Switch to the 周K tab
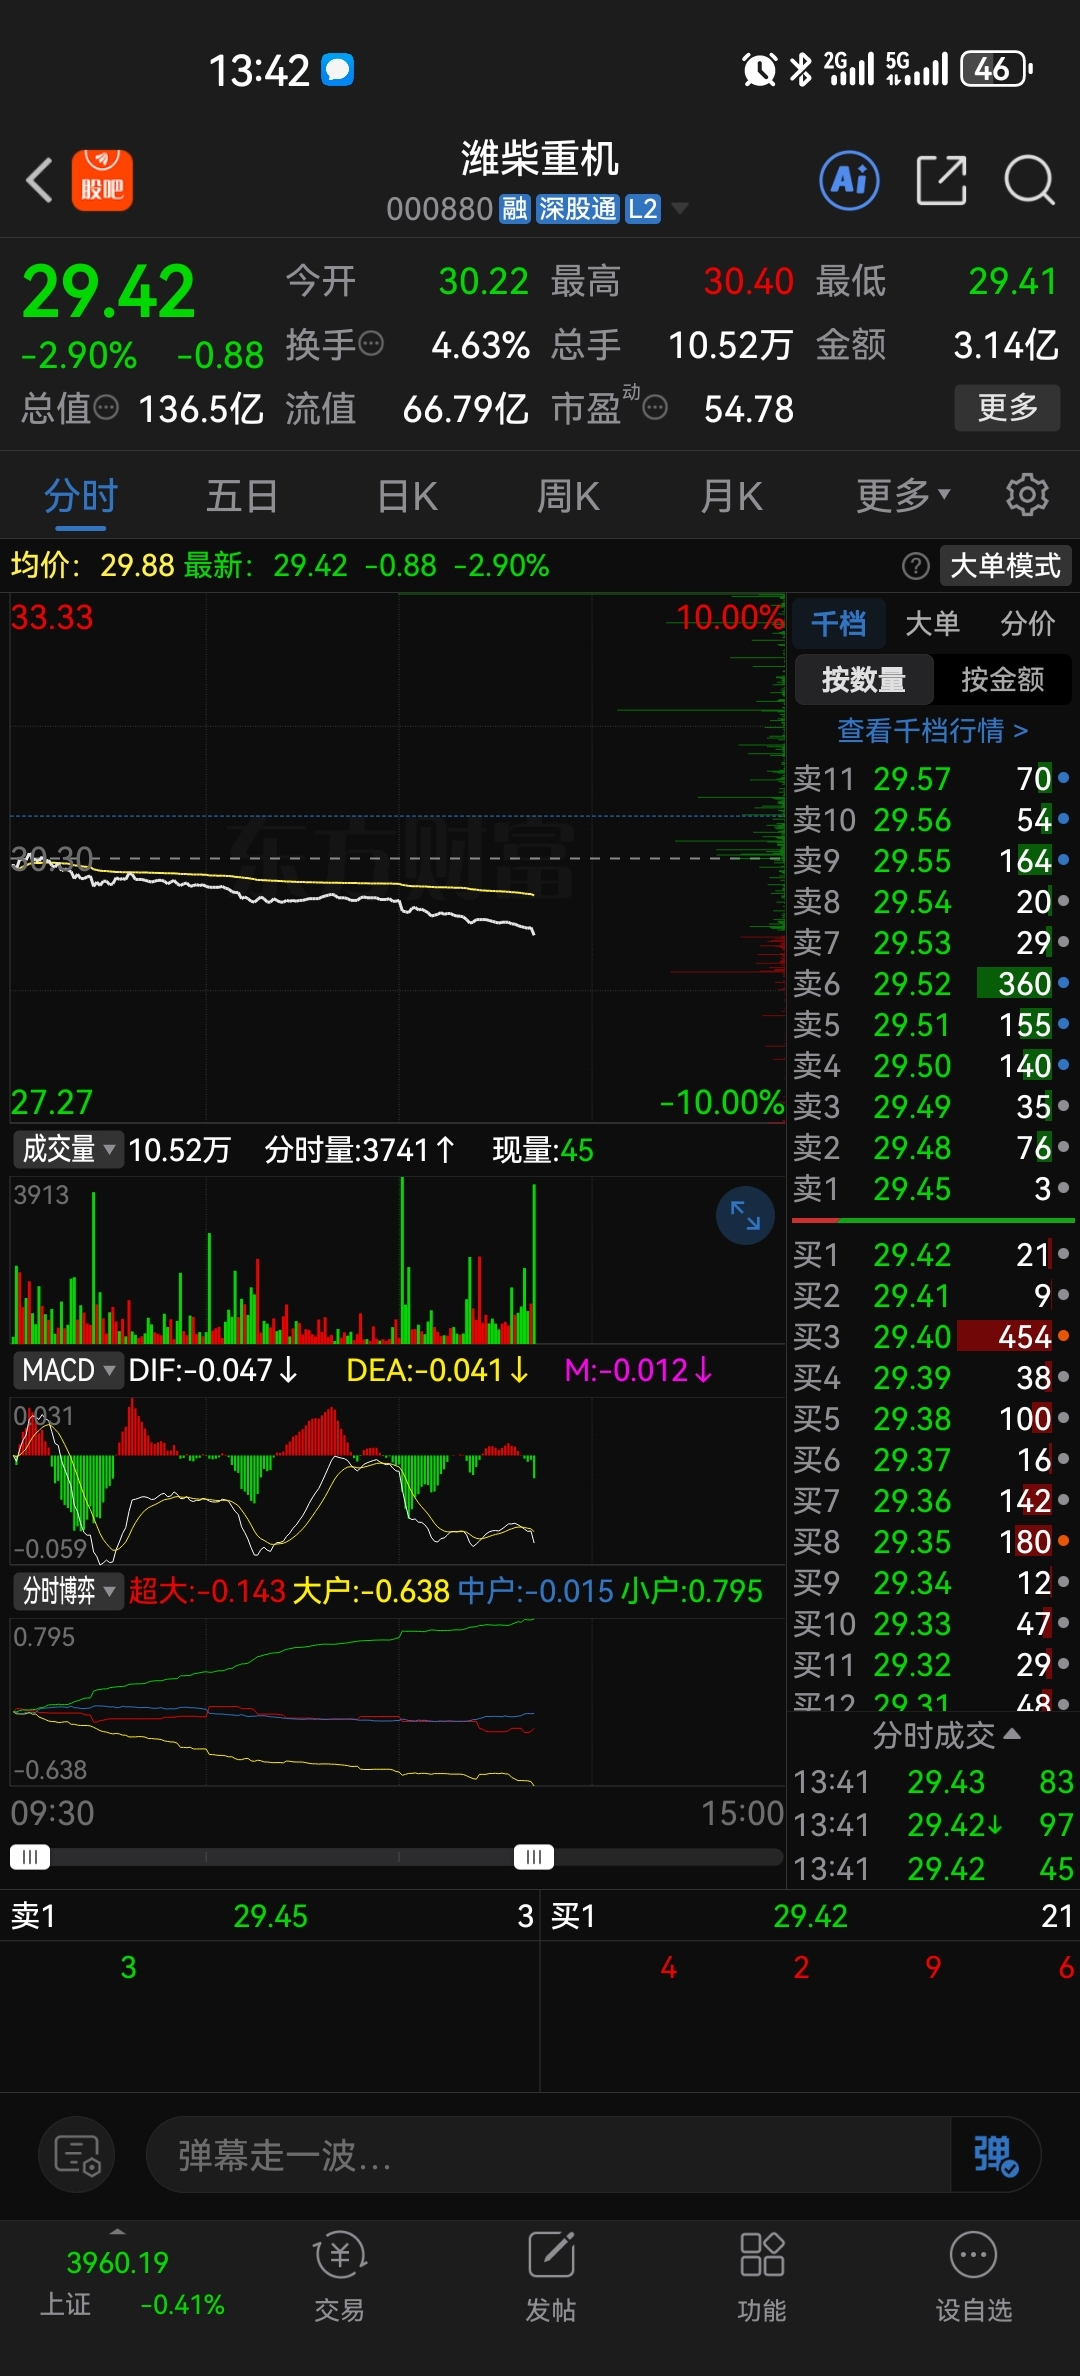The width and height of the screenshot is (1080, 2376). click(568, 495)
